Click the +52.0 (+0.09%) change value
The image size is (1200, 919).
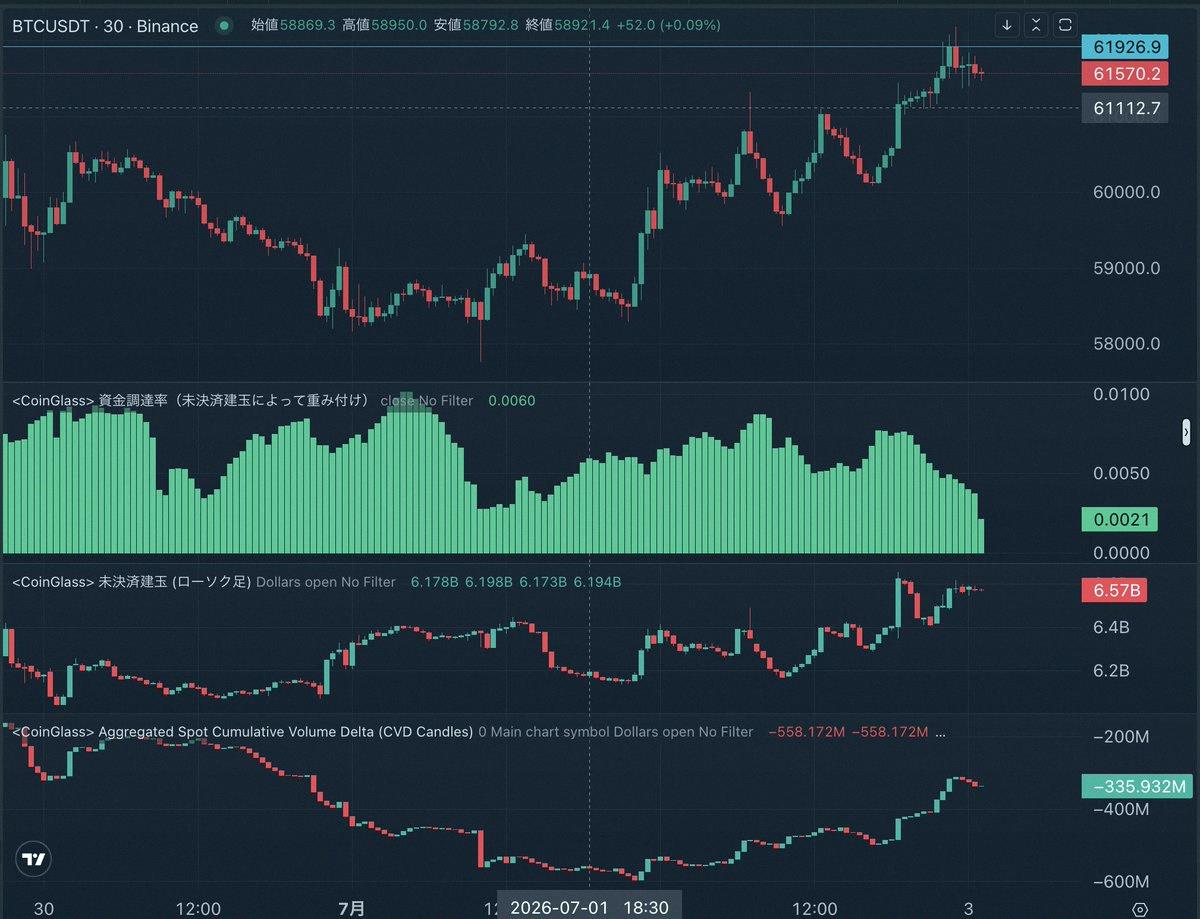668,25
